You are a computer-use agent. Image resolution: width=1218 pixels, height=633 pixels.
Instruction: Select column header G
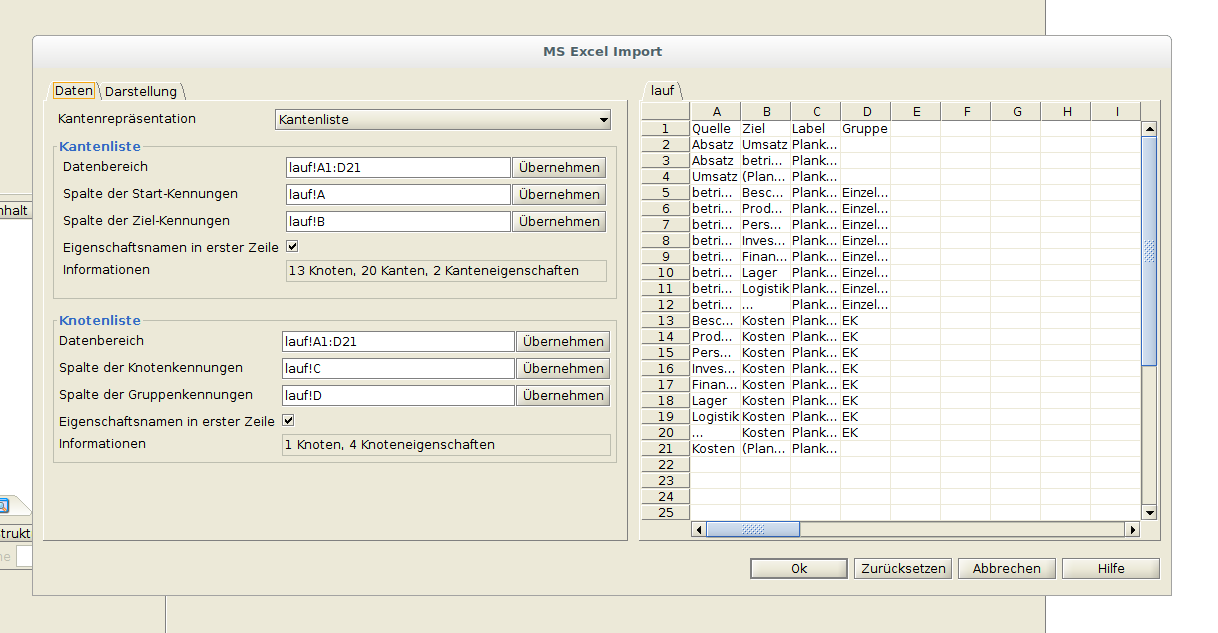1016,111
